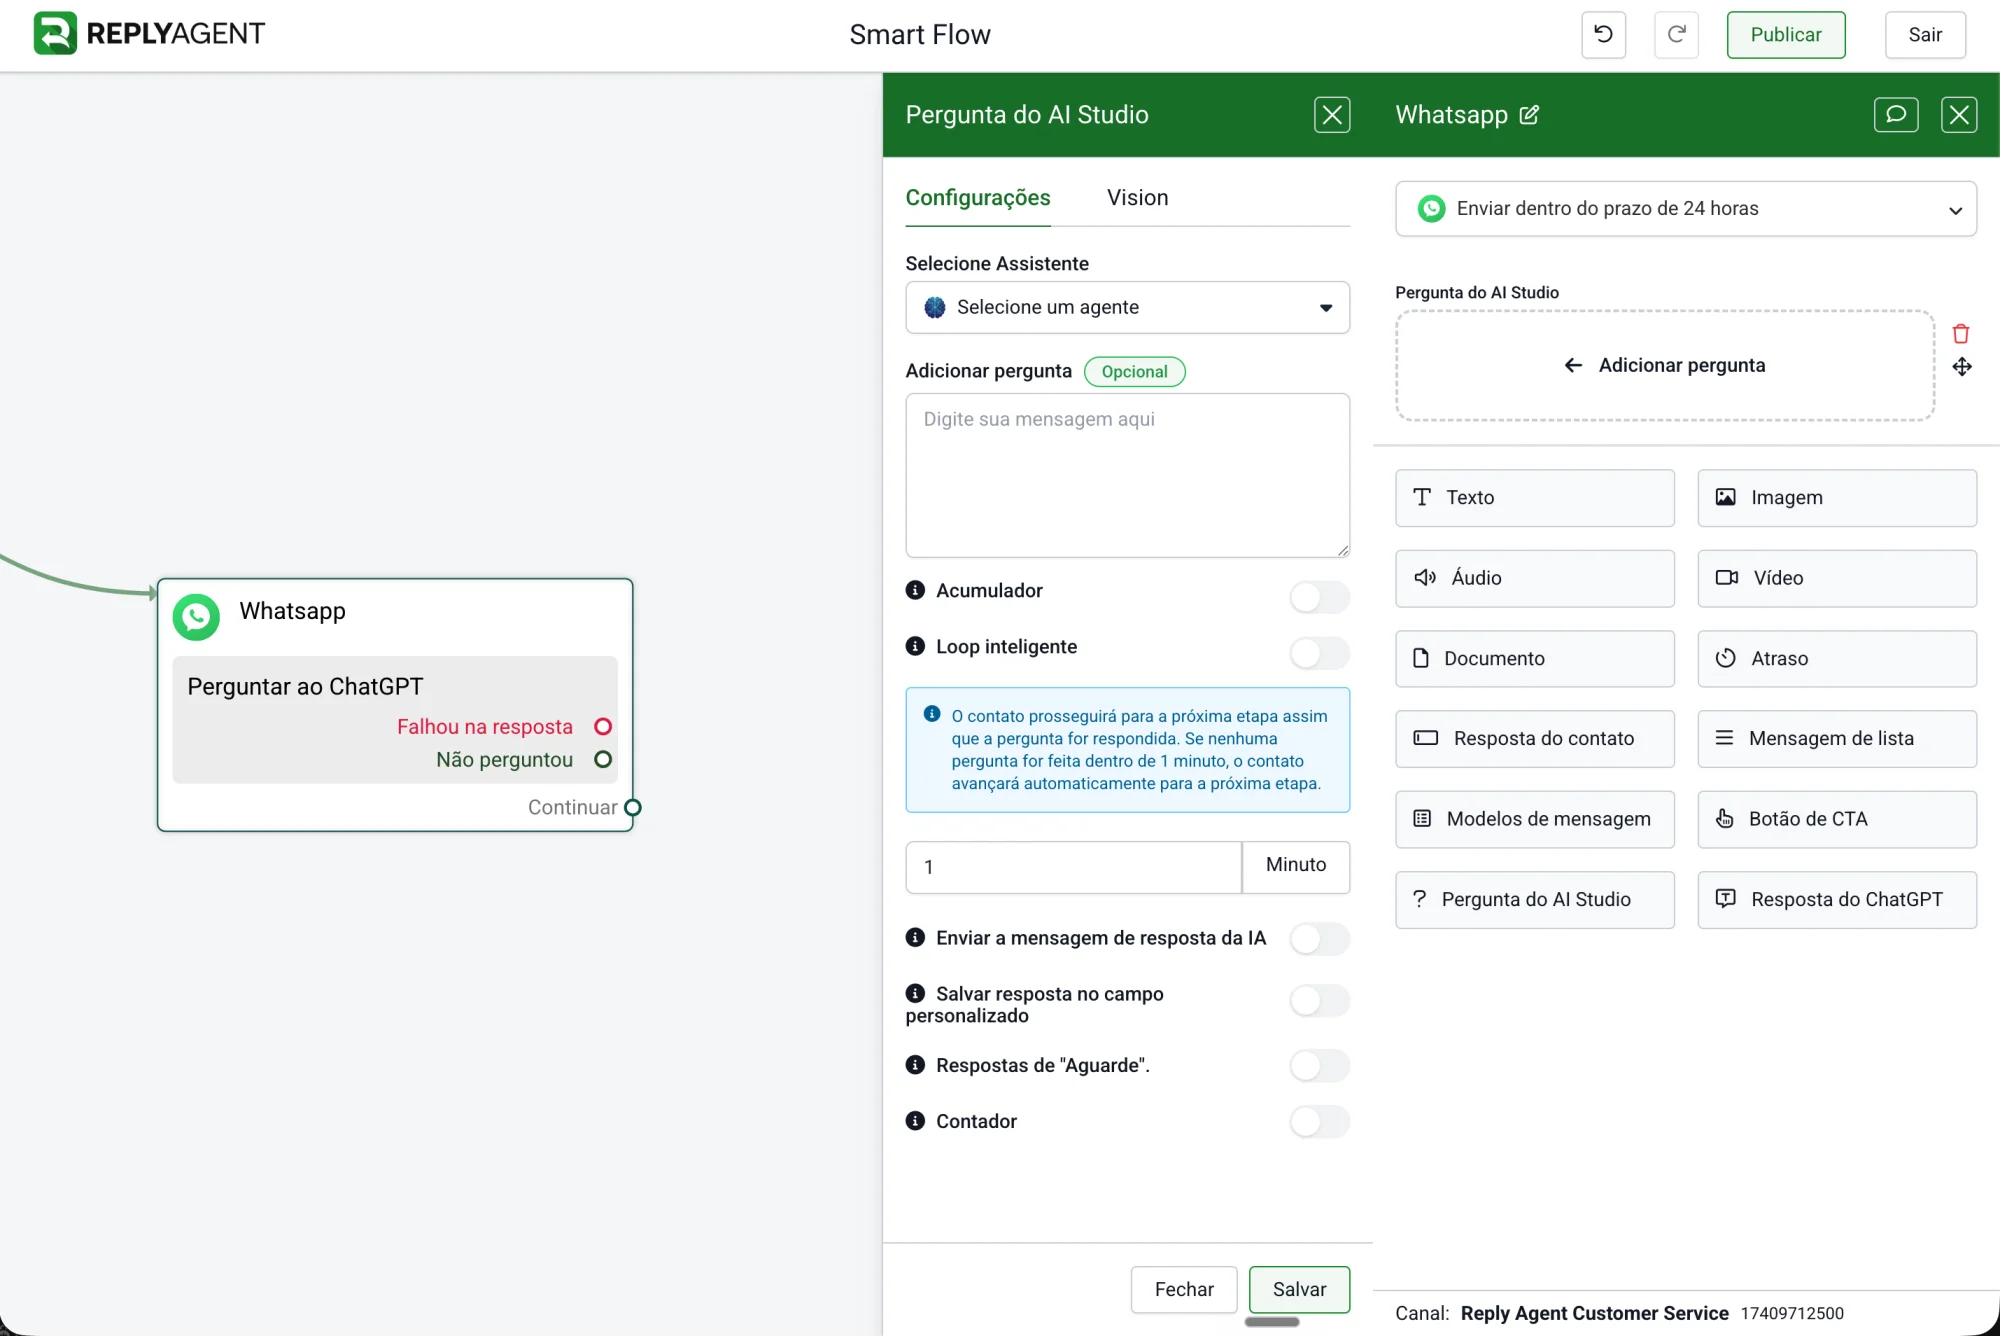This screenshot has width=2000, height=1336.
Task: Click the Smart Flow title
Action: (x=920, y=34)
